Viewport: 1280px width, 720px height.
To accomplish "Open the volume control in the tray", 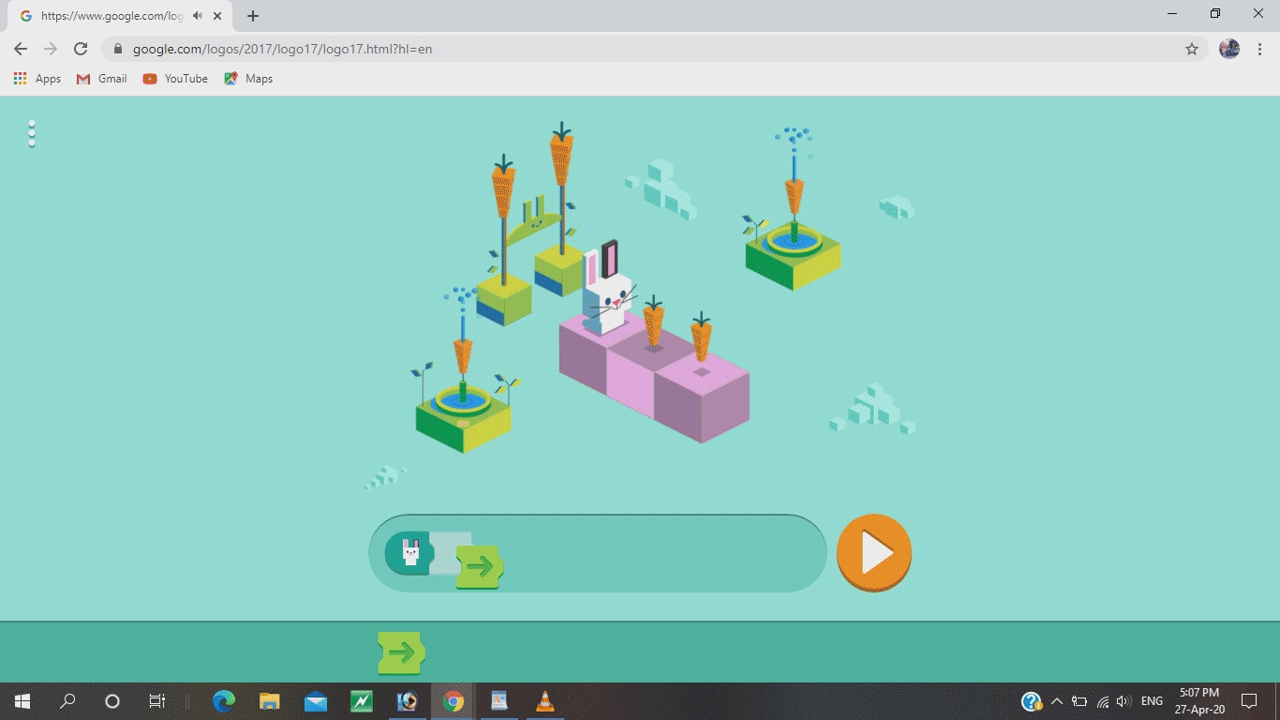I will click(x=1124, y=701).
